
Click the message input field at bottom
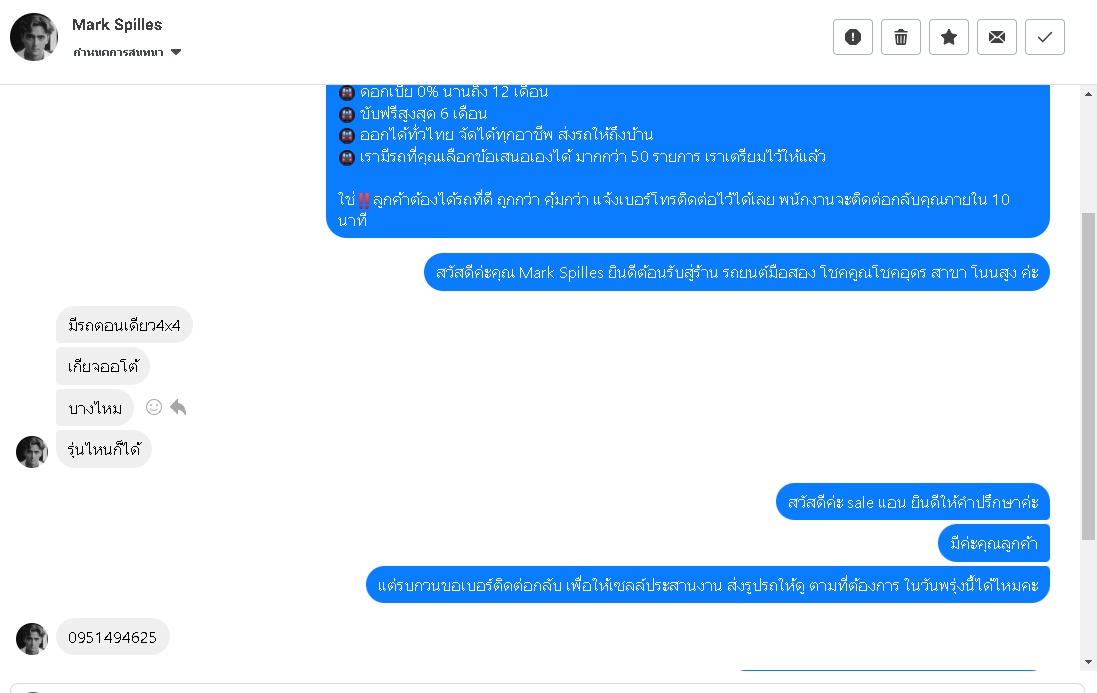[547, 688]
